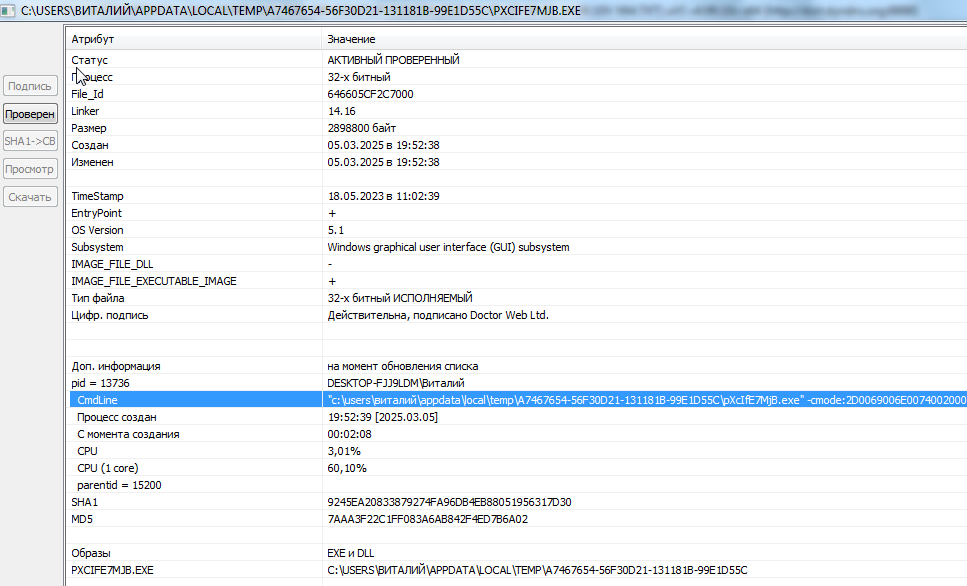Screen dimensions: 967x586
Task: Select value 646605CF2C7000
Action: click(x=370, y=94)
